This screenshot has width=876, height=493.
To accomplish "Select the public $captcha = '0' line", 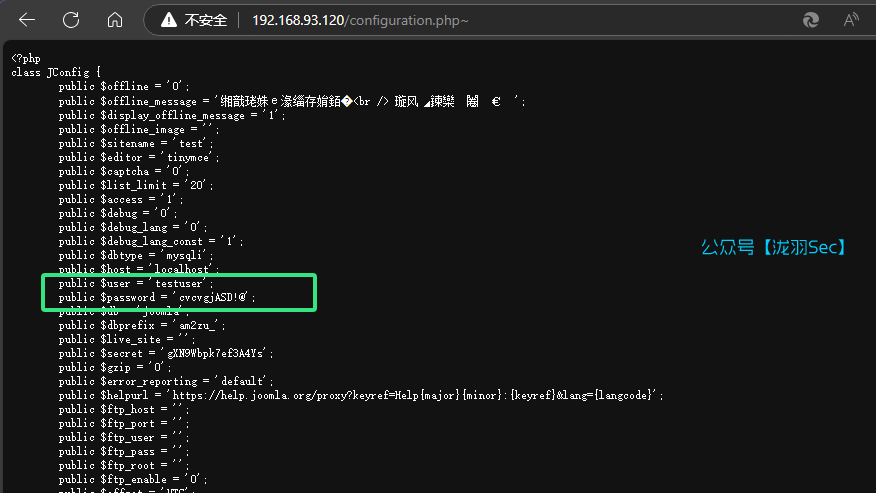I will (x=124, y=171).
